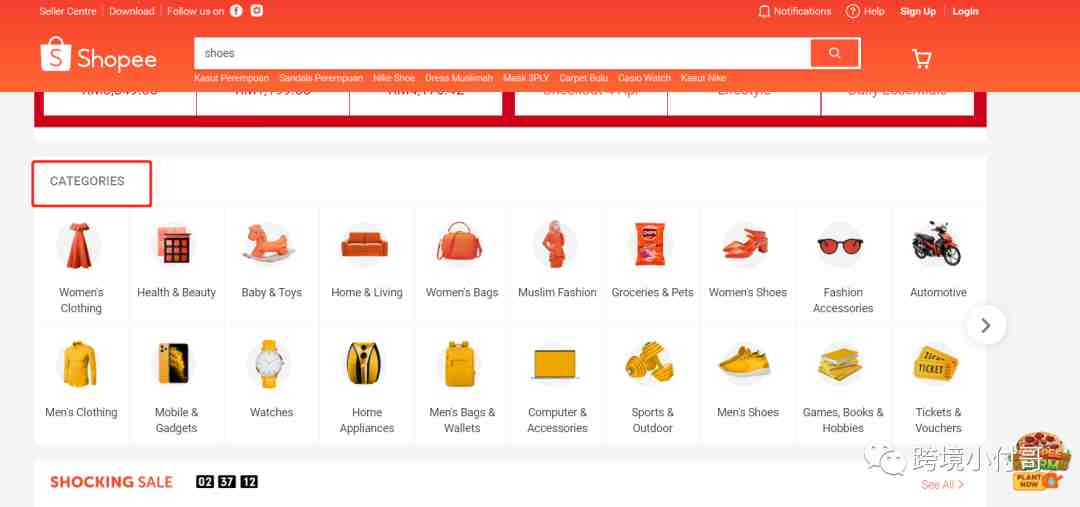The height and width of the screenshot is (507, 1080).
Task: Select the Men's Clothing shirt icon
Action: 81,364
